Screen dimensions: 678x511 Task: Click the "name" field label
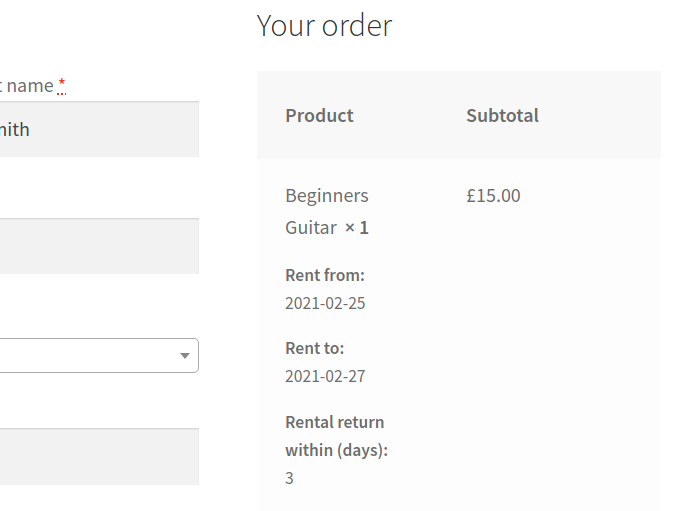pyautogui.click(x=29, y=86)
